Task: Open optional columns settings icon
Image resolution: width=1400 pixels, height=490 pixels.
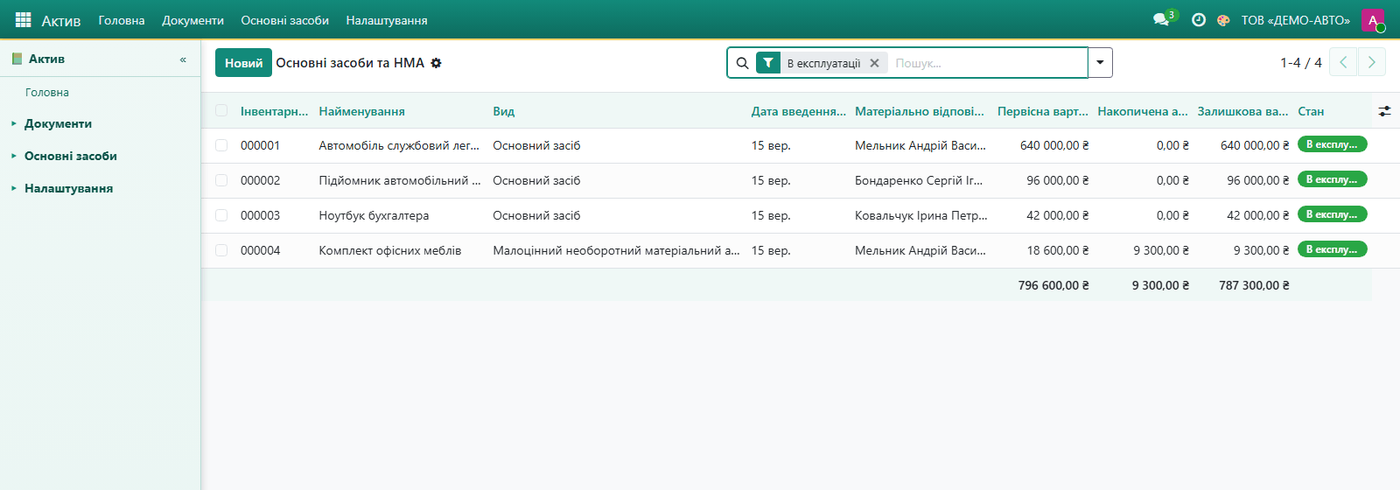Action: (1384, 111)
